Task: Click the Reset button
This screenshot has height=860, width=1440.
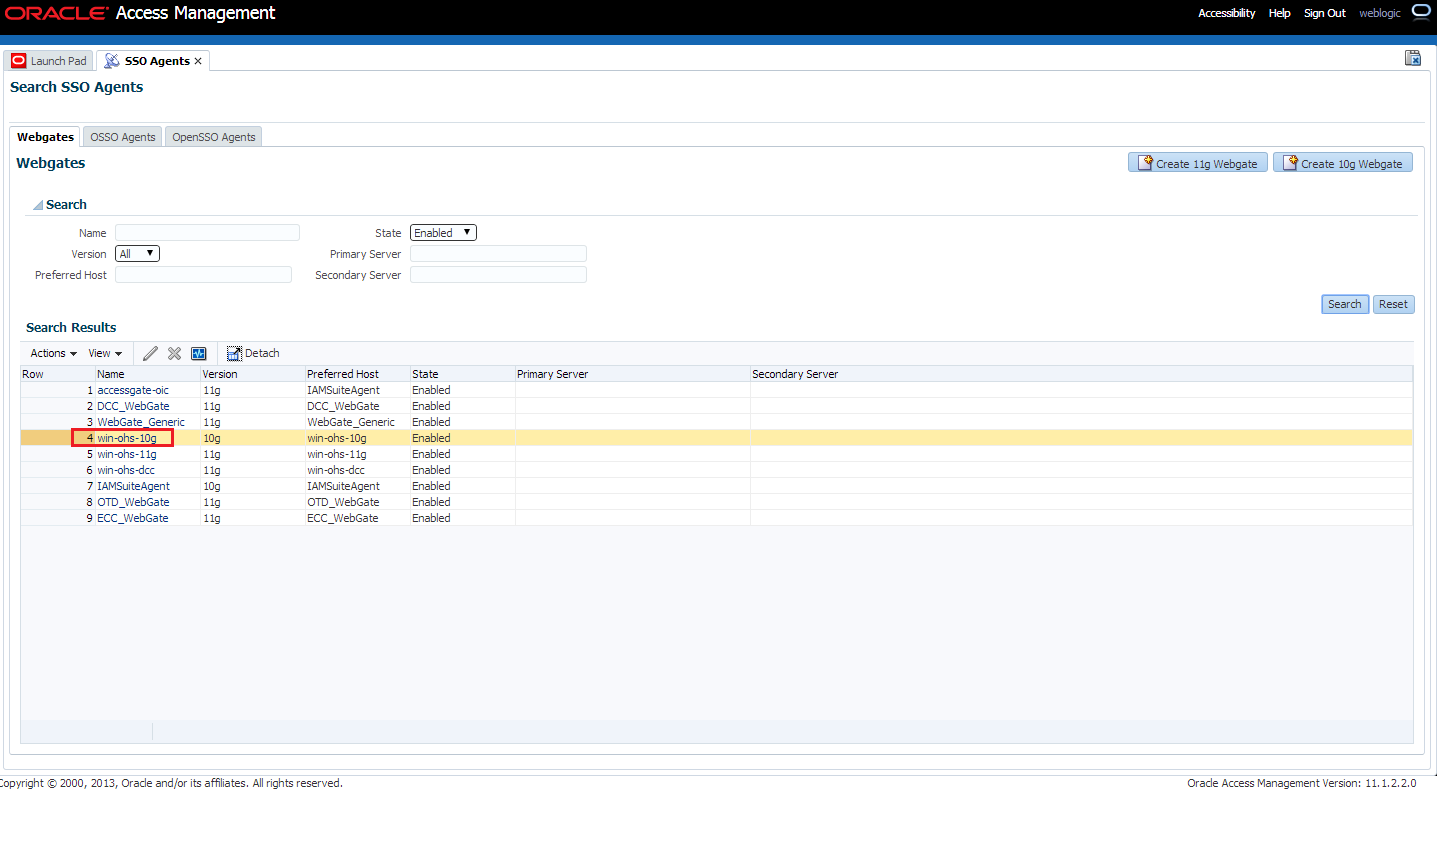Action: point(1393,304)
